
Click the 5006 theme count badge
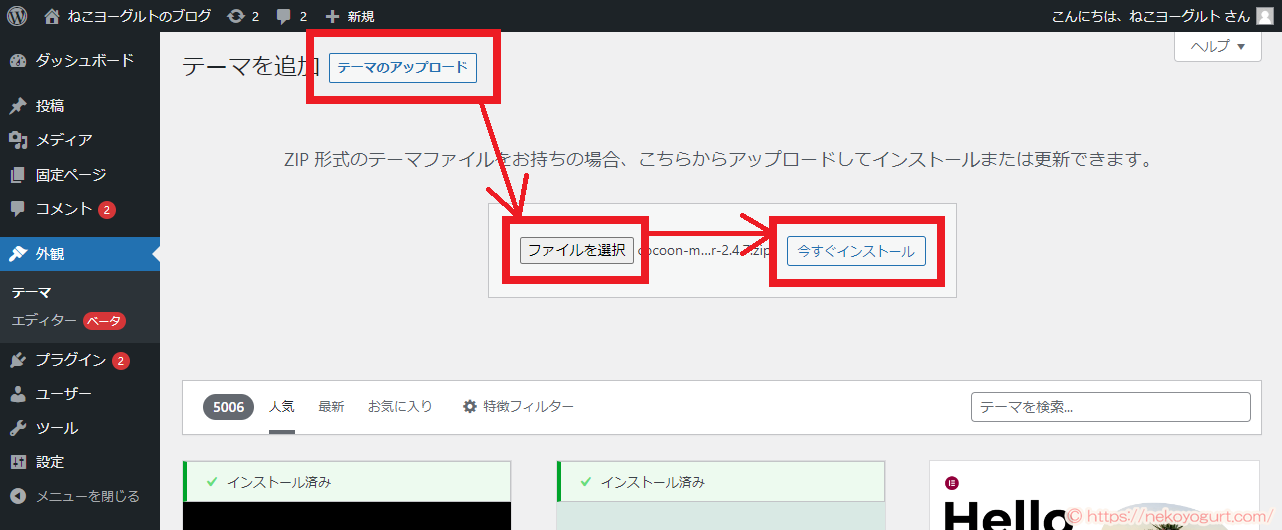pos(228,407)
